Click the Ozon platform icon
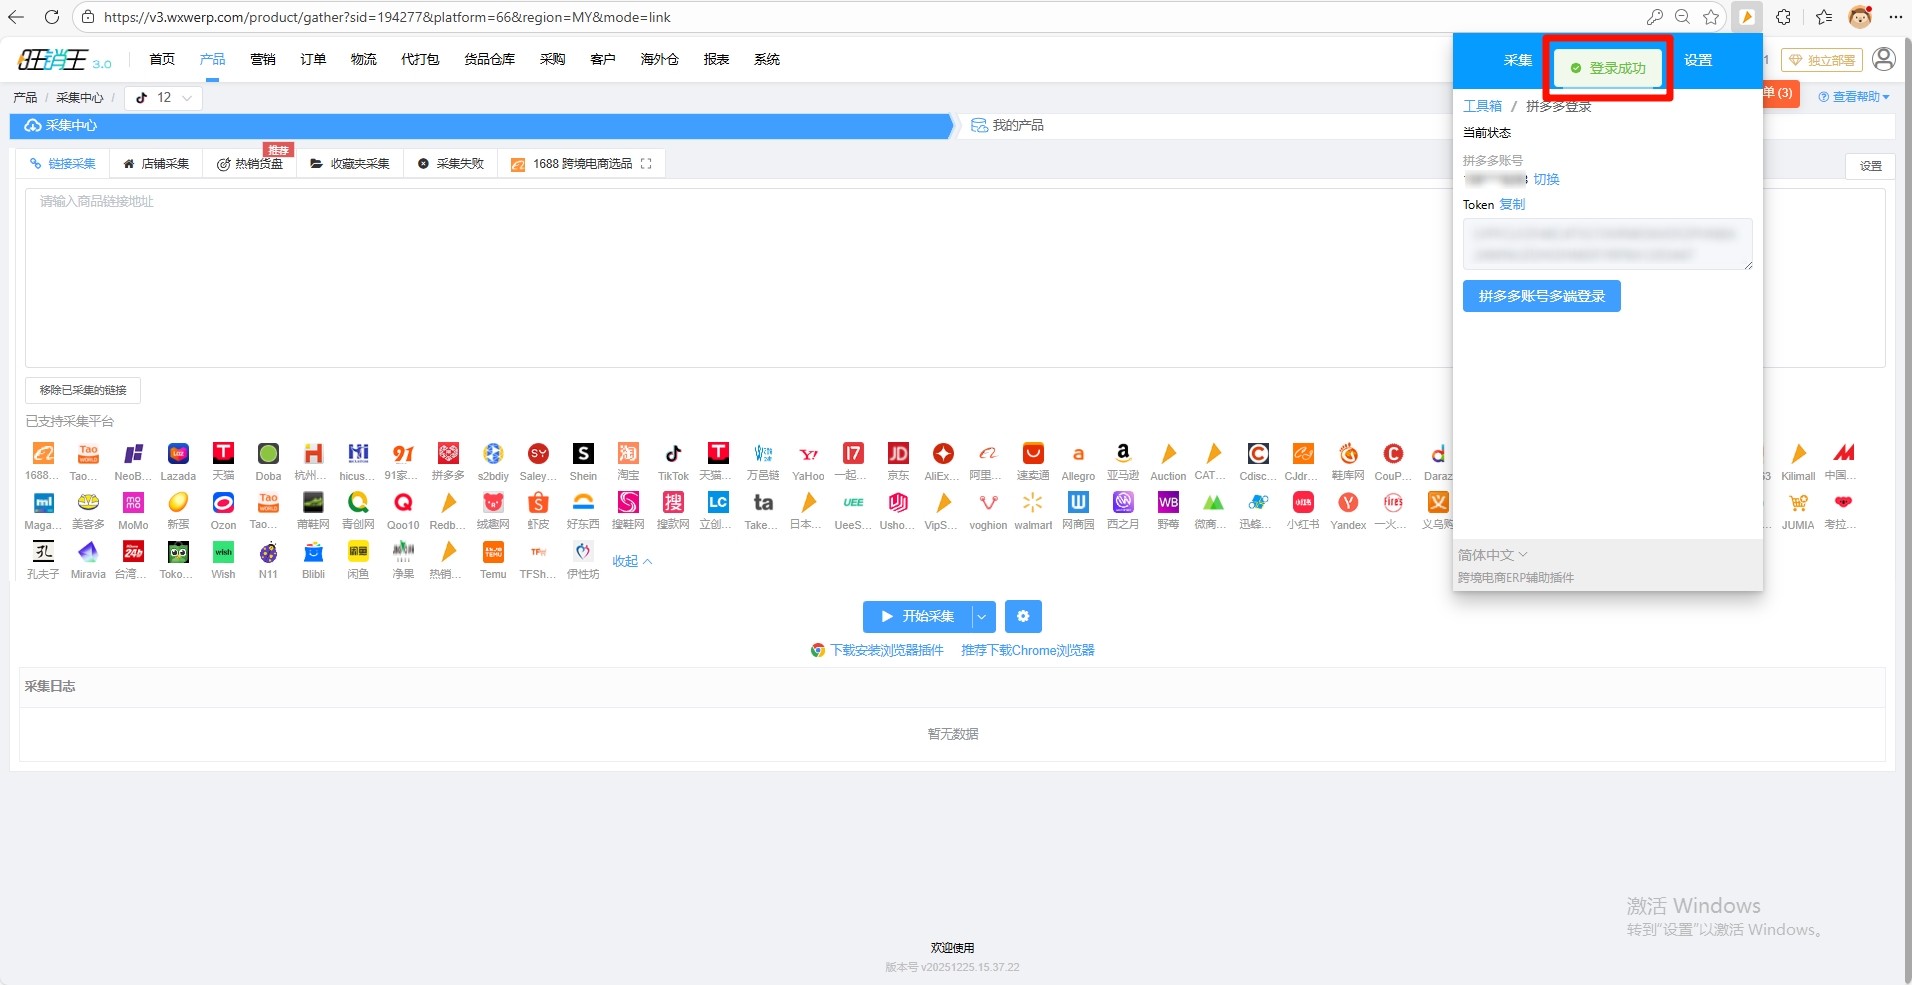The width and height of the screenshot is (1912, 985). [x=223, y=503]
